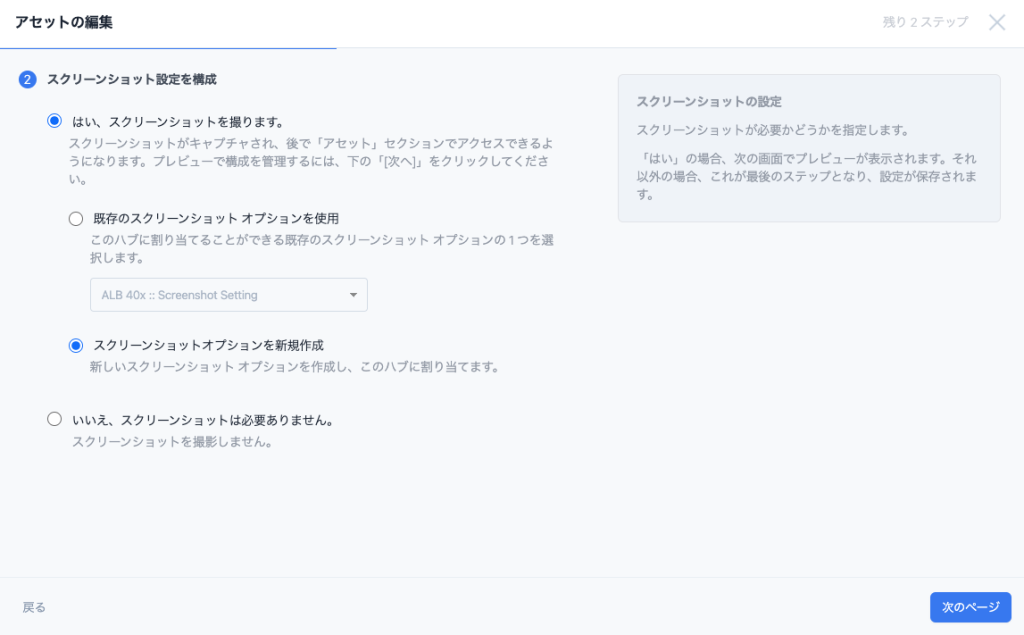Click the スクリーンショット設定を構成 step heading

132,79
